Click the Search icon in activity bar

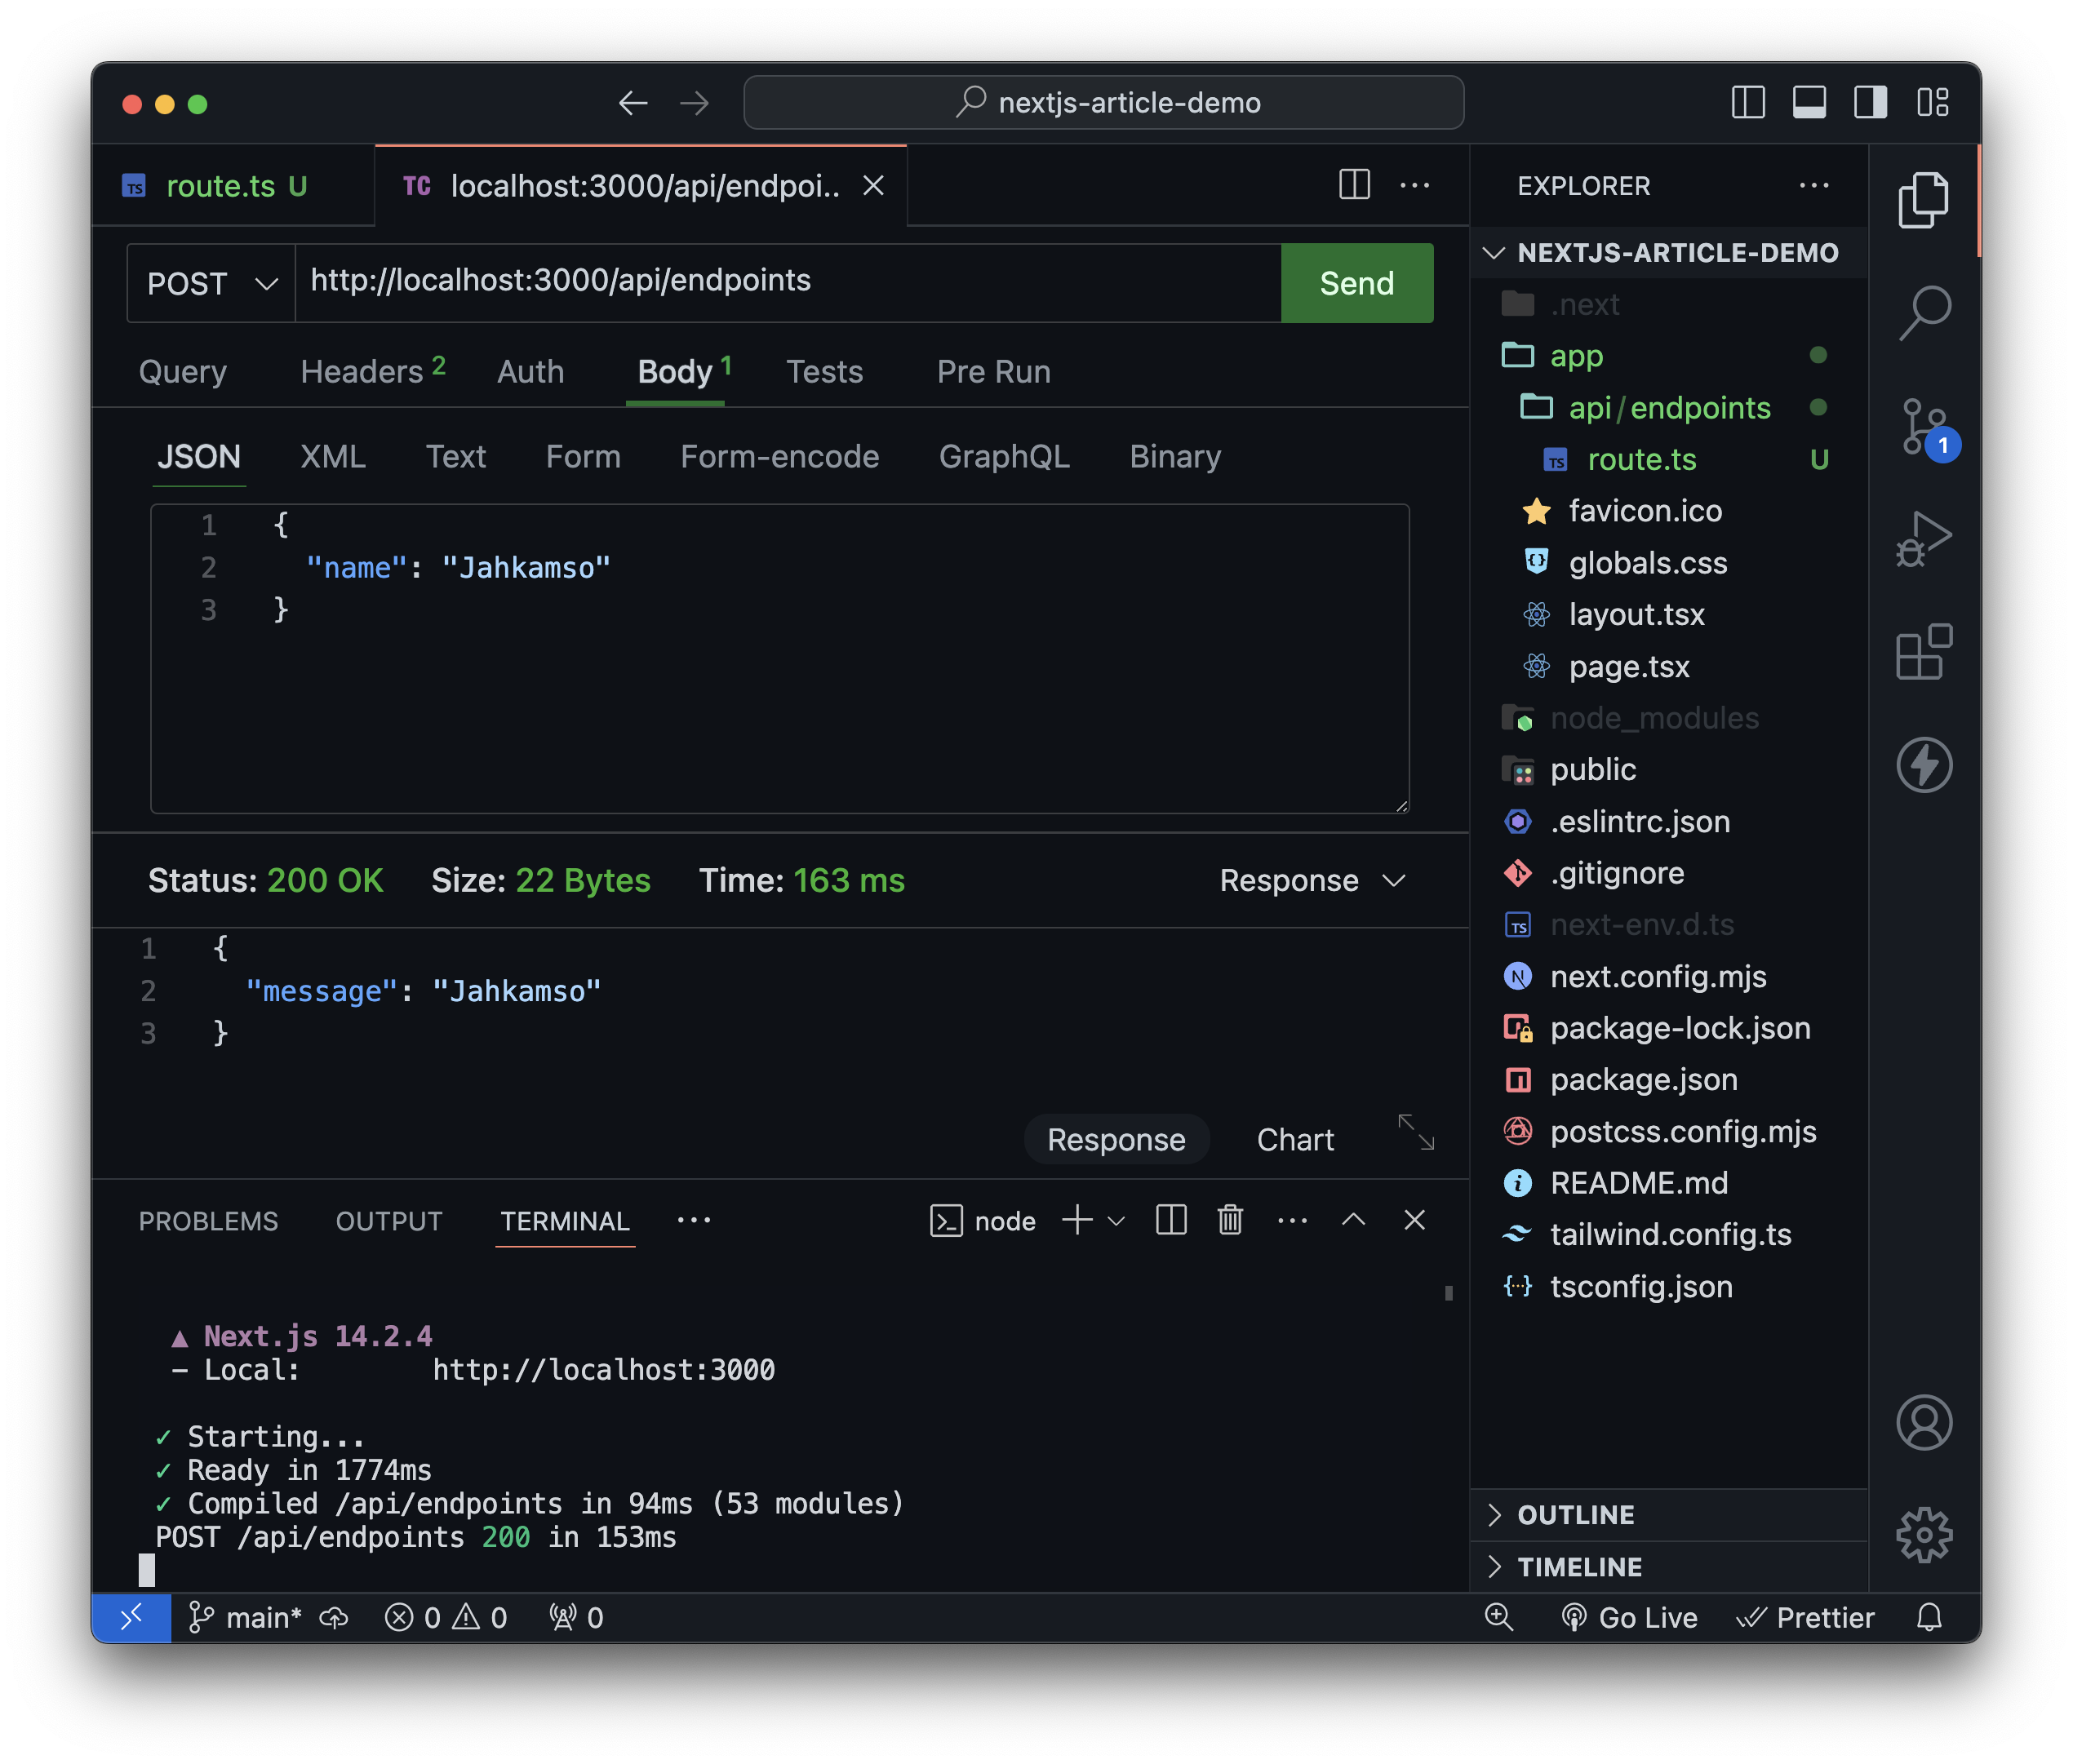tap(1924, 313)
